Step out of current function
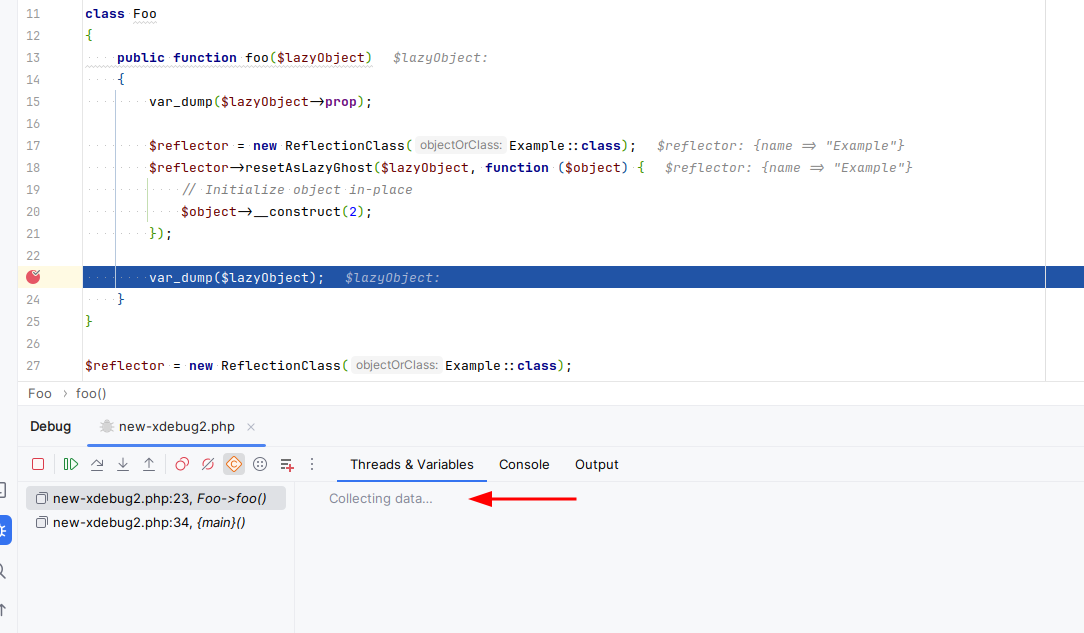The height and width of the screenshot is (633, 1084). click(149, 464)
